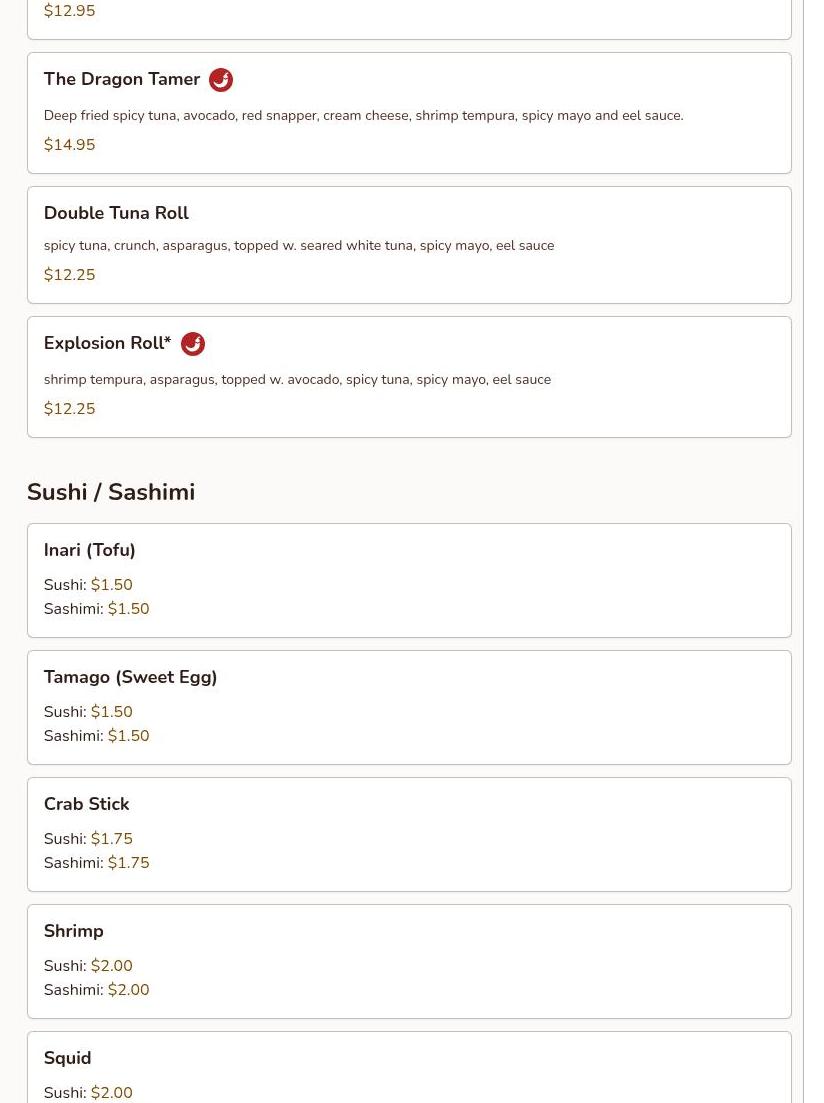The height and width of the screenshot is (1103, 824).
Task: Click the Crab Stick Sushi $1.75 price
Action: (x=111, y=839)
